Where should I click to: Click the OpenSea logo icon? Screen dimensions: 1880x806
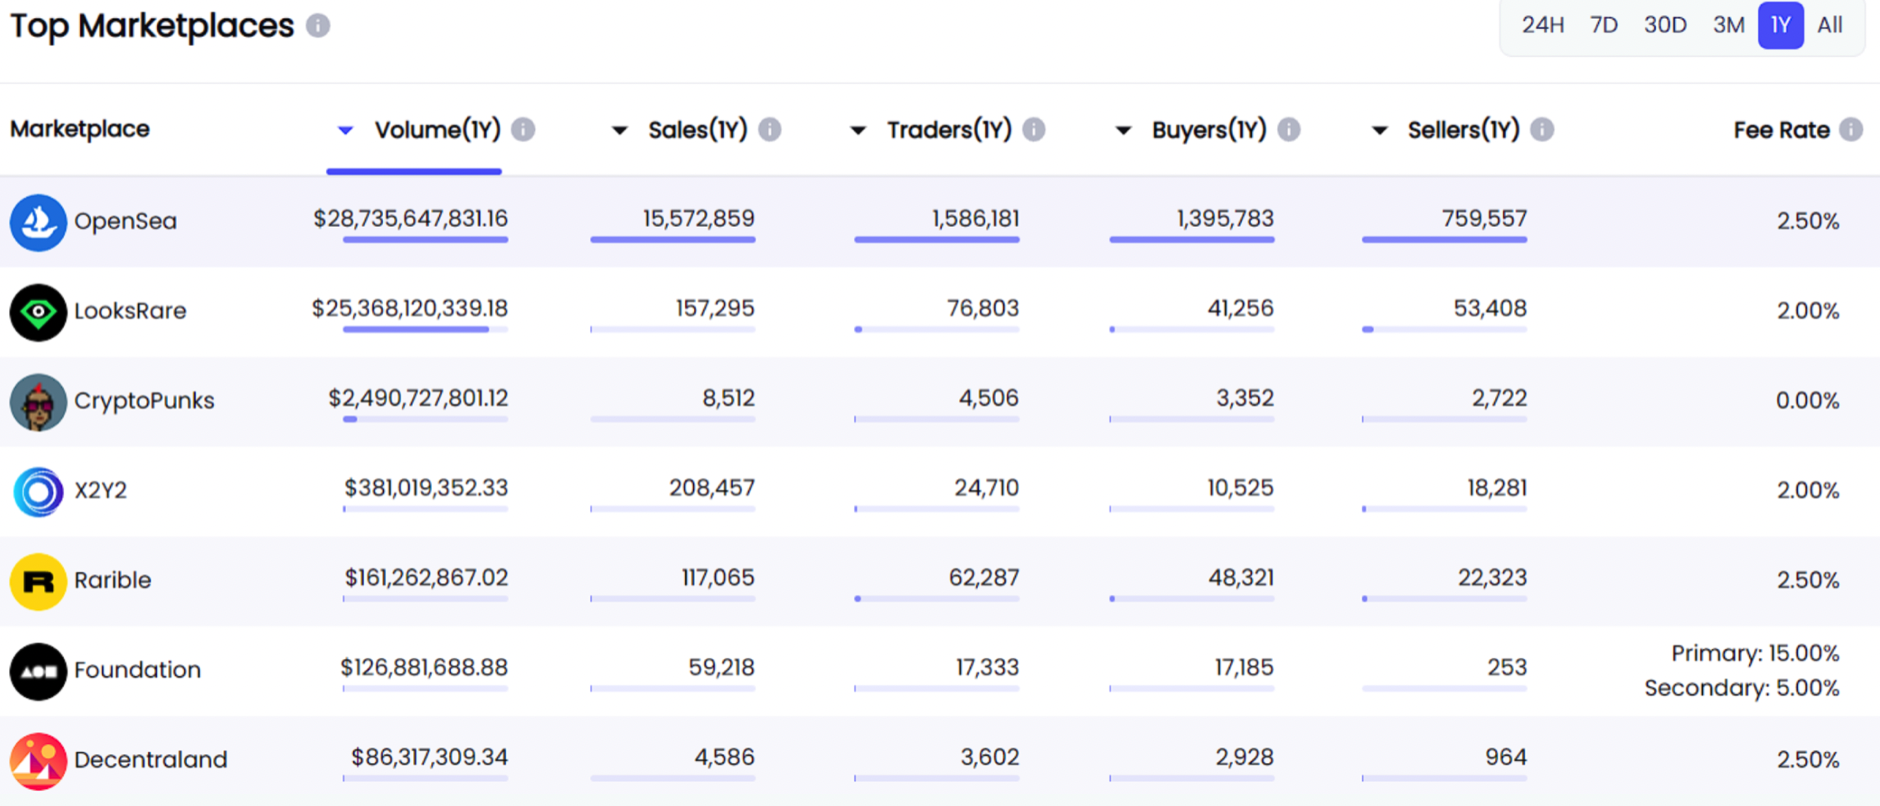[x=38, y=222]
